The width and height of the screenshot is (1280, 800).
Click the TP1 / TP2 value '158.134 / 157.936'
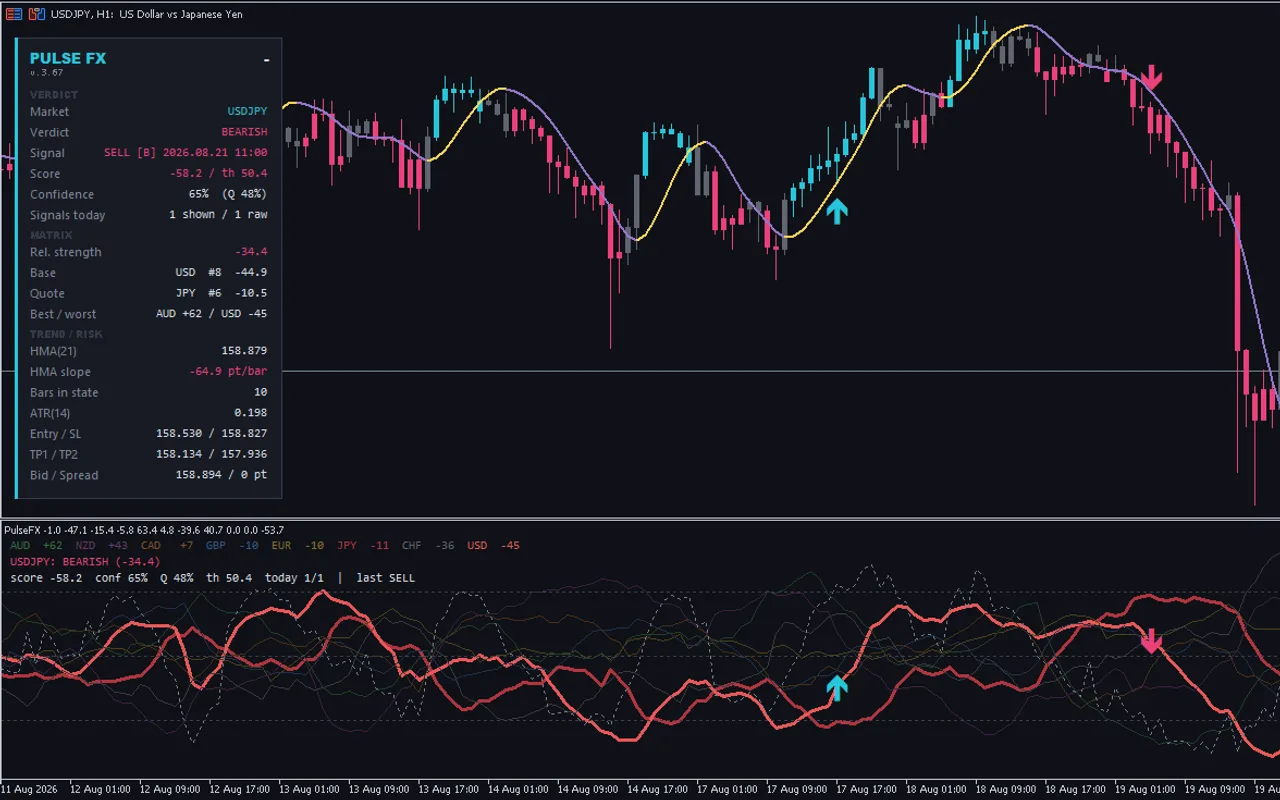(x=212, y=454)
